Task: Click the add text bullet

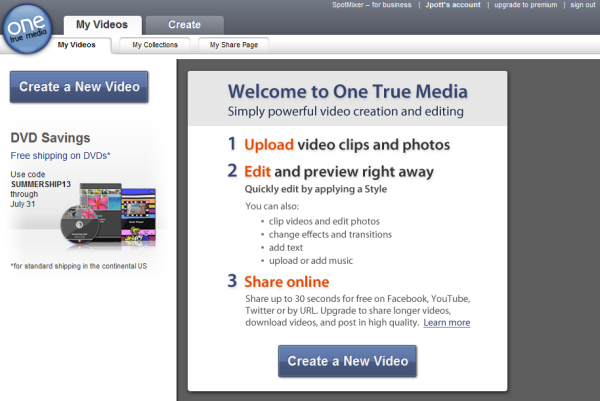Action: [286, 248]
